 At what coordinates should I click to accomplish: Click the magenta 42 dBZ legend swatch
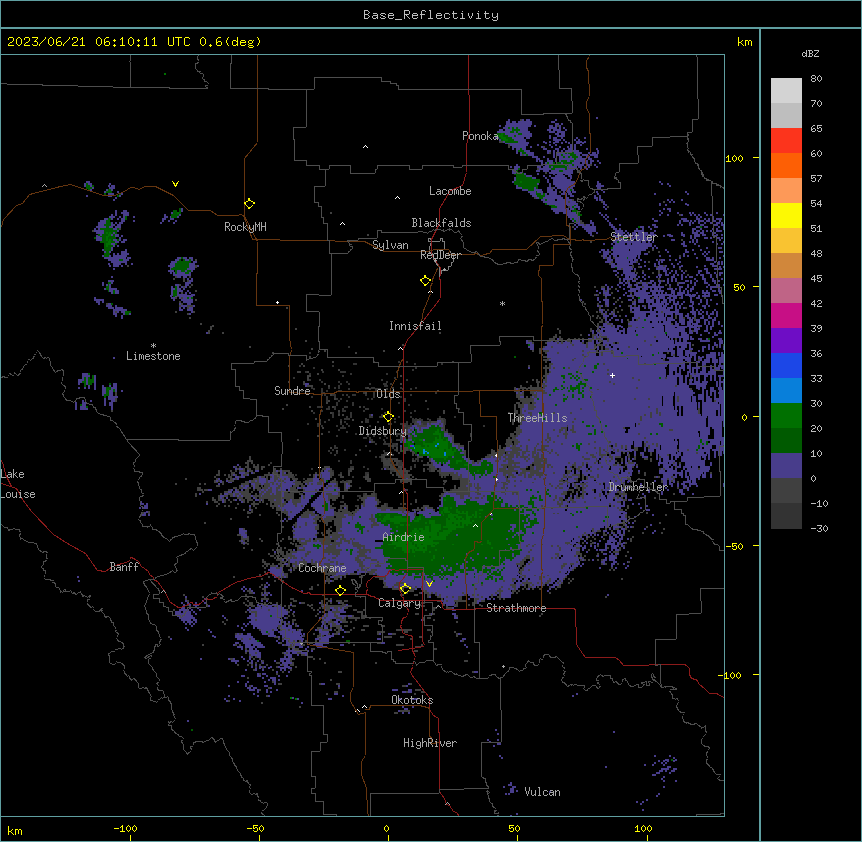pyautogui.click(x=786, y=315)
